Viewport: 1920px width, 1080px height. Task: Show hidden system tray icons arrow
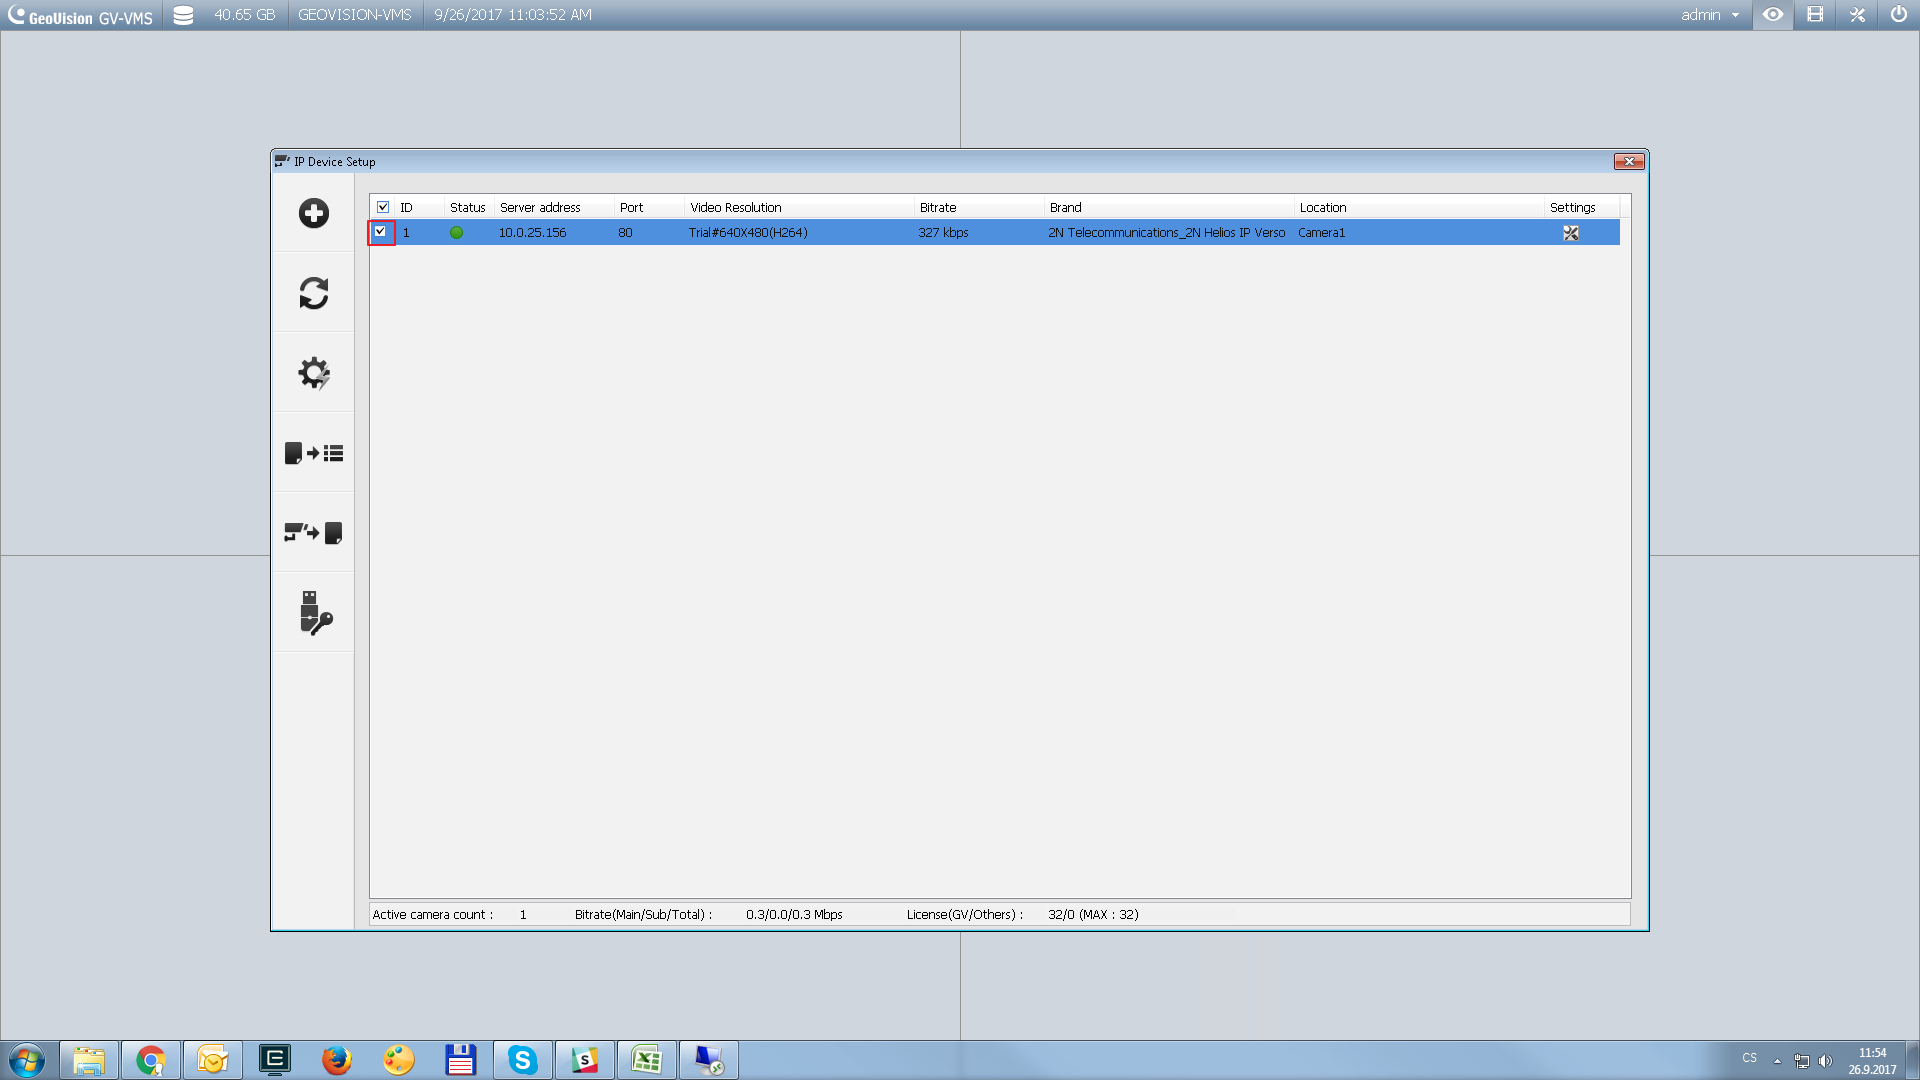point(1777,1060)
